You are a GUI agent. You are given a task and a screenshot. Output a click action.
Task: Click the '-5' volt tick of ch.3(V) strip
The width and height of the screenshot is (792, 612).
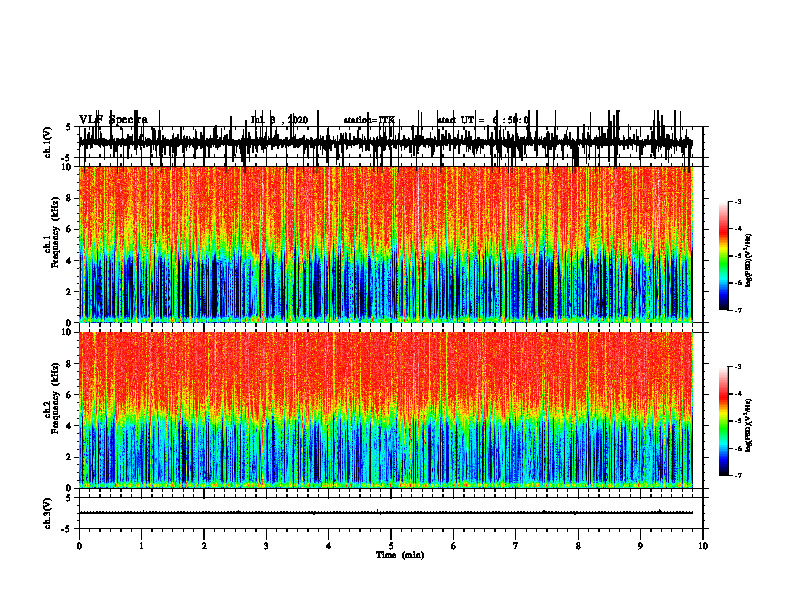(x=67, y=529)
